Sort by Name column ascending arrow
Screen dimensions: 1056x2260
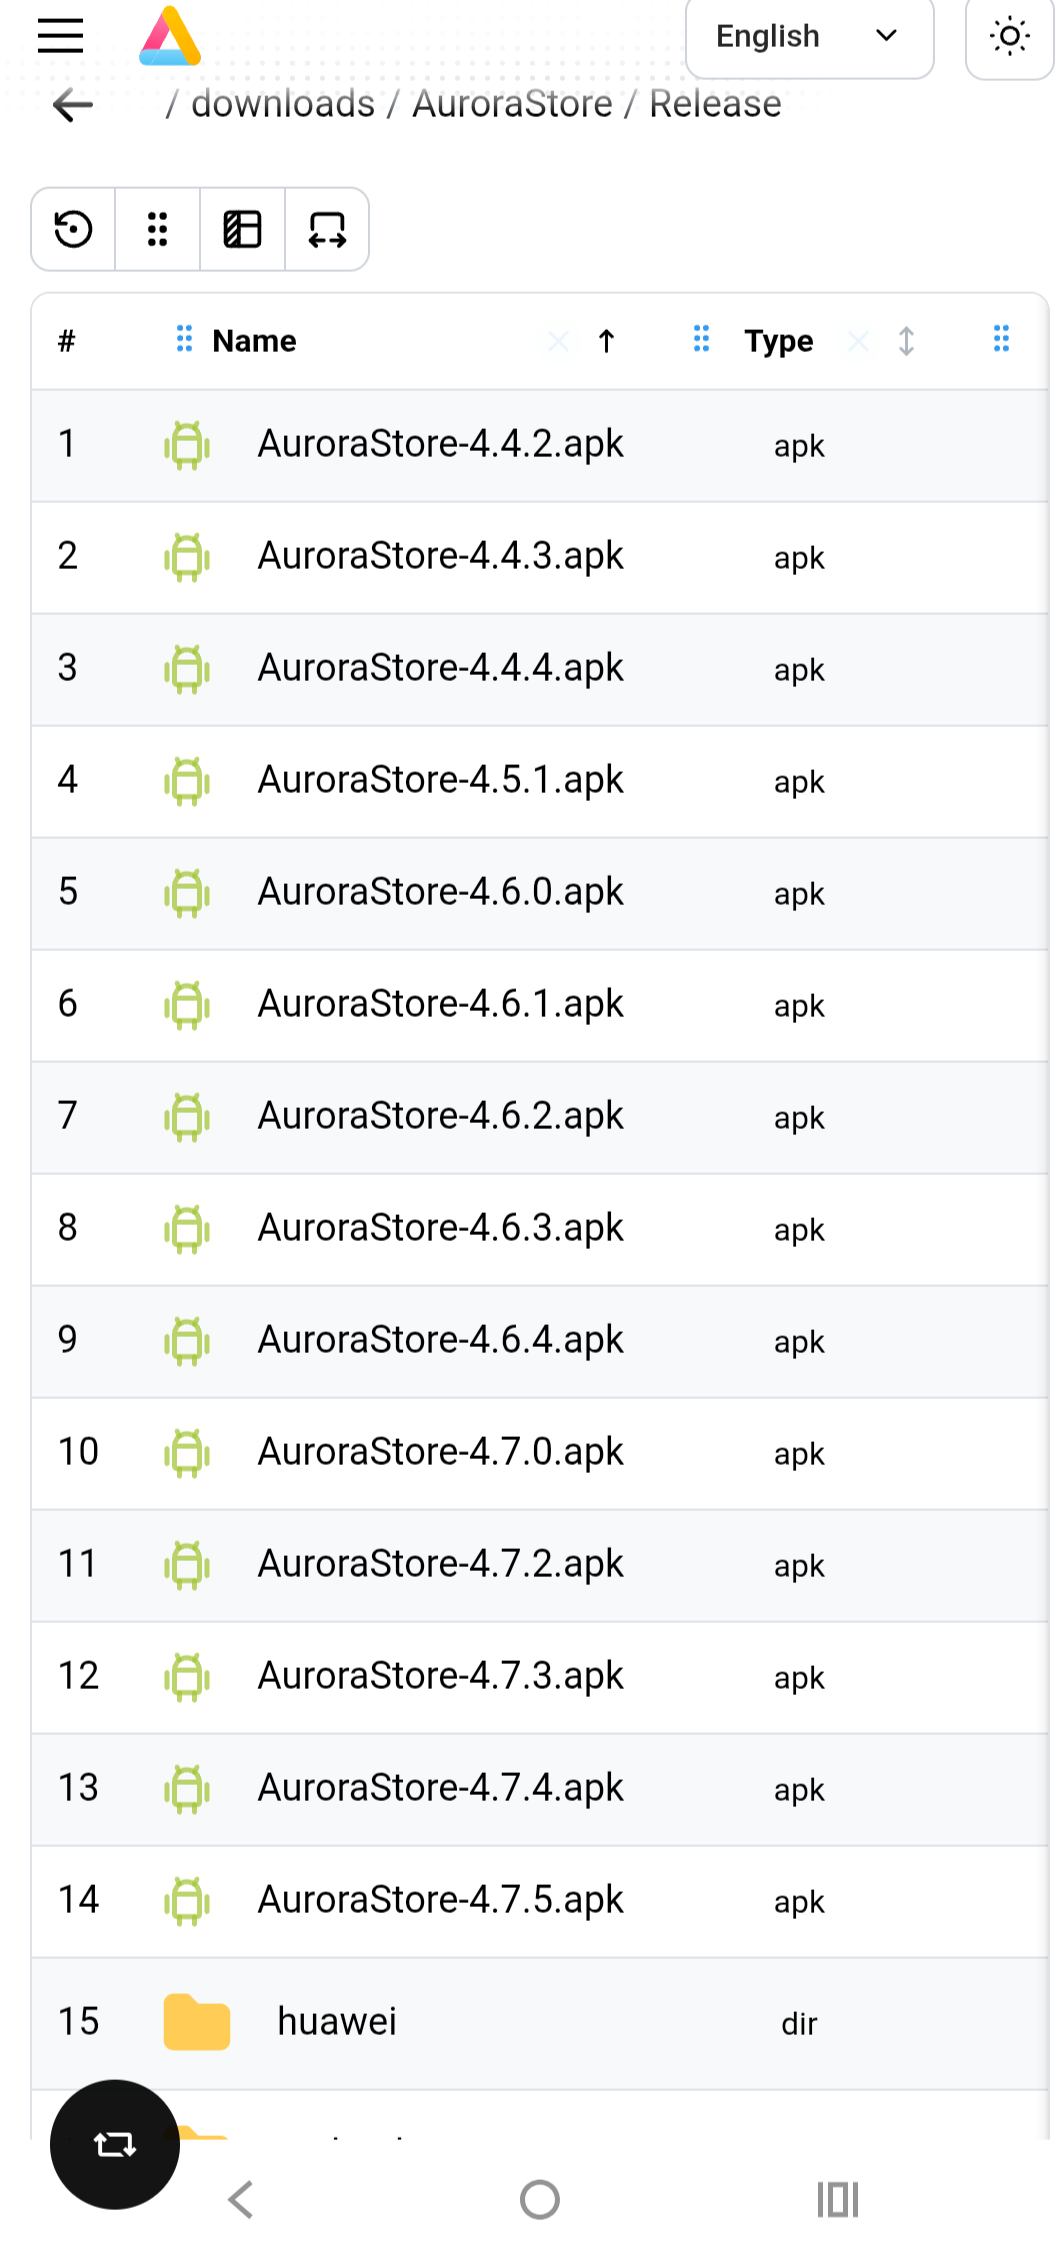point(606,341)
